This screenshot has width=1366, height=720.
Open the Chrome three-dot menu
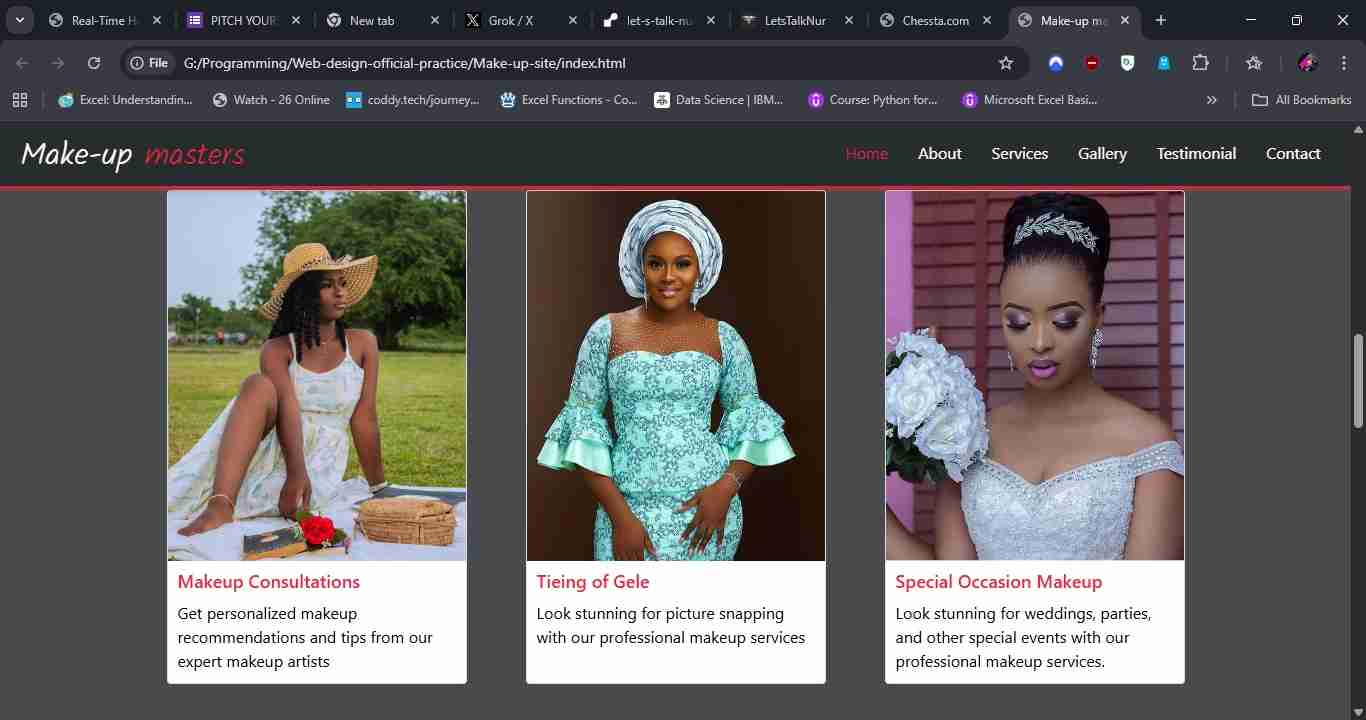click(1343, 63)
